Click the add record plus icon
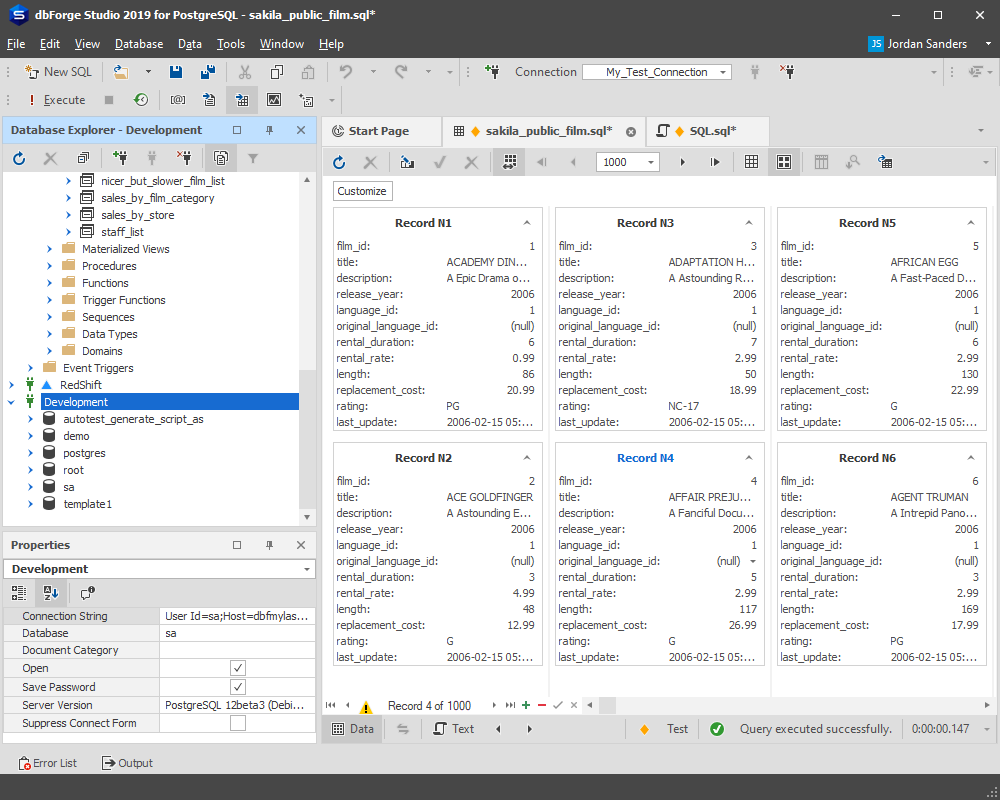Screen dimensions: 1000x800 pos(526,705)
